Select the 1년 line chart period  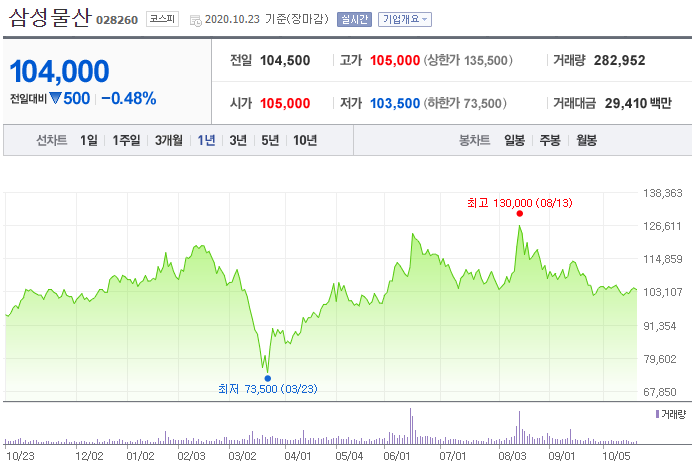[206, 140]
